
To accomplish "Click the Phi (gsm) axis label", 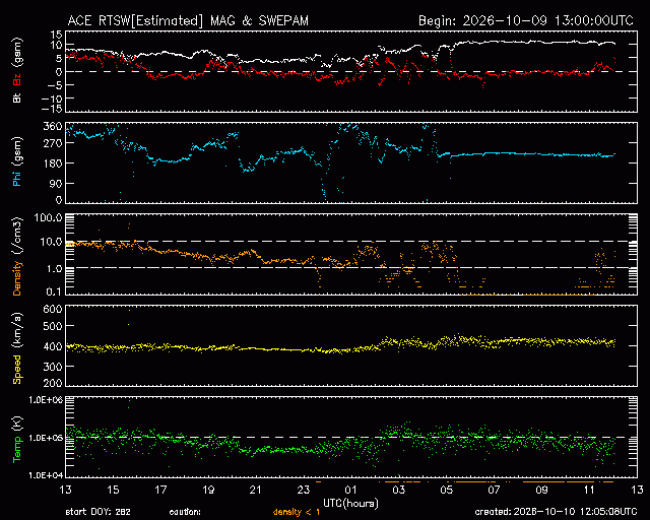I will 17,162.
